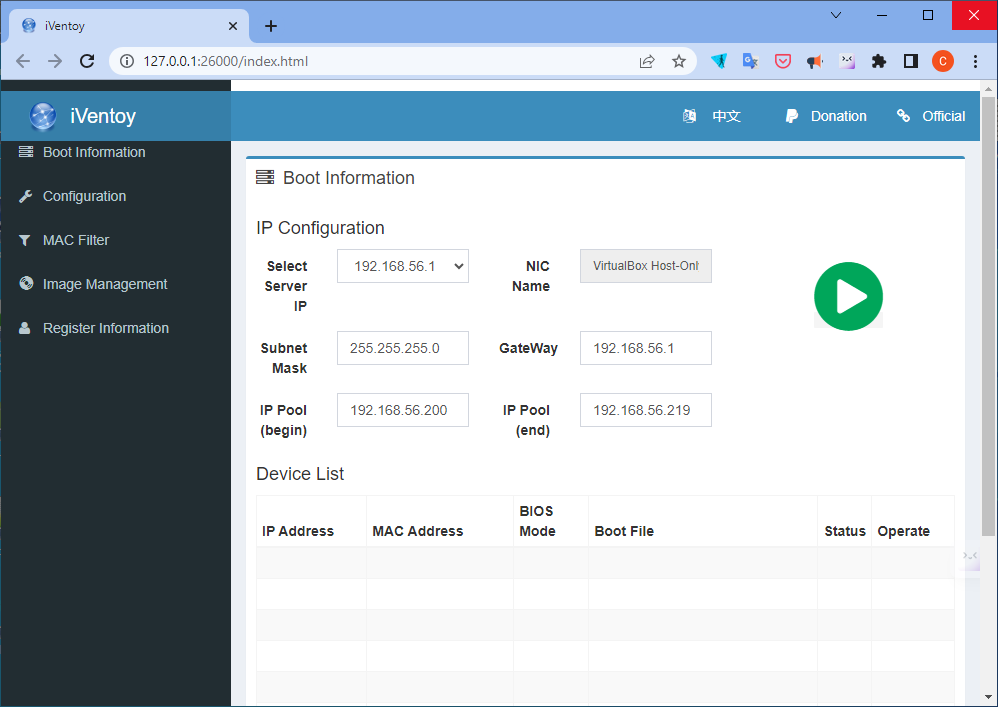The height and width of the screenshot is (707, 998).
Task: Click the Pocket extension icon
Action: (x=782, y=61)
